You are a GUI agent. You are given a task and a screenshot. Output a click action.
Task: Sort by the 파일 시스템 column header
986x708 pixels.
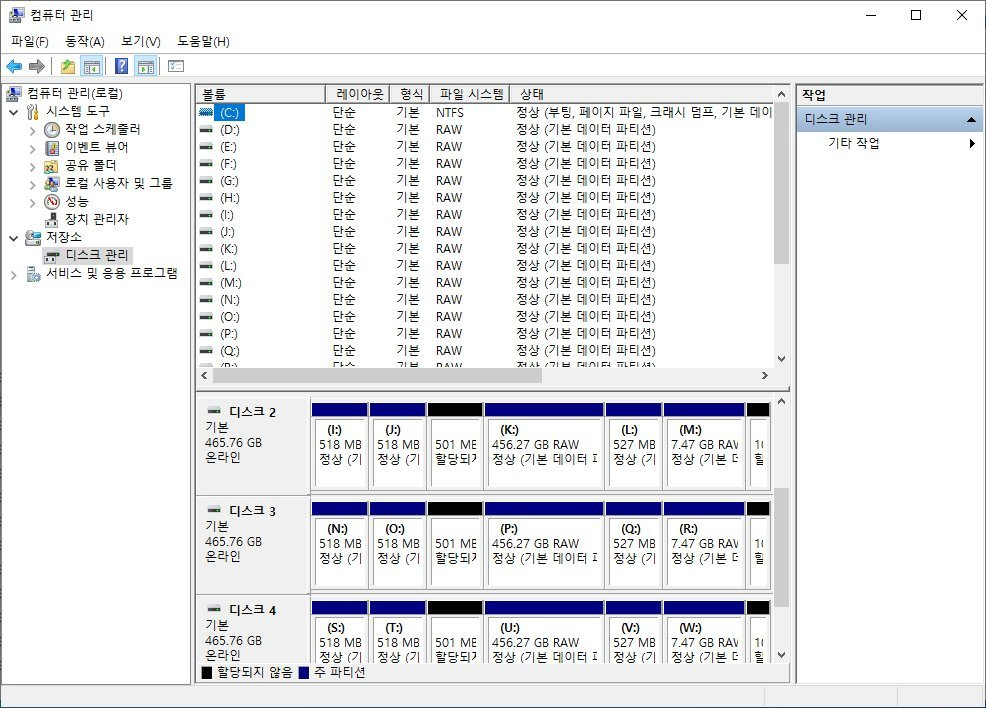(x=470, y=94)
